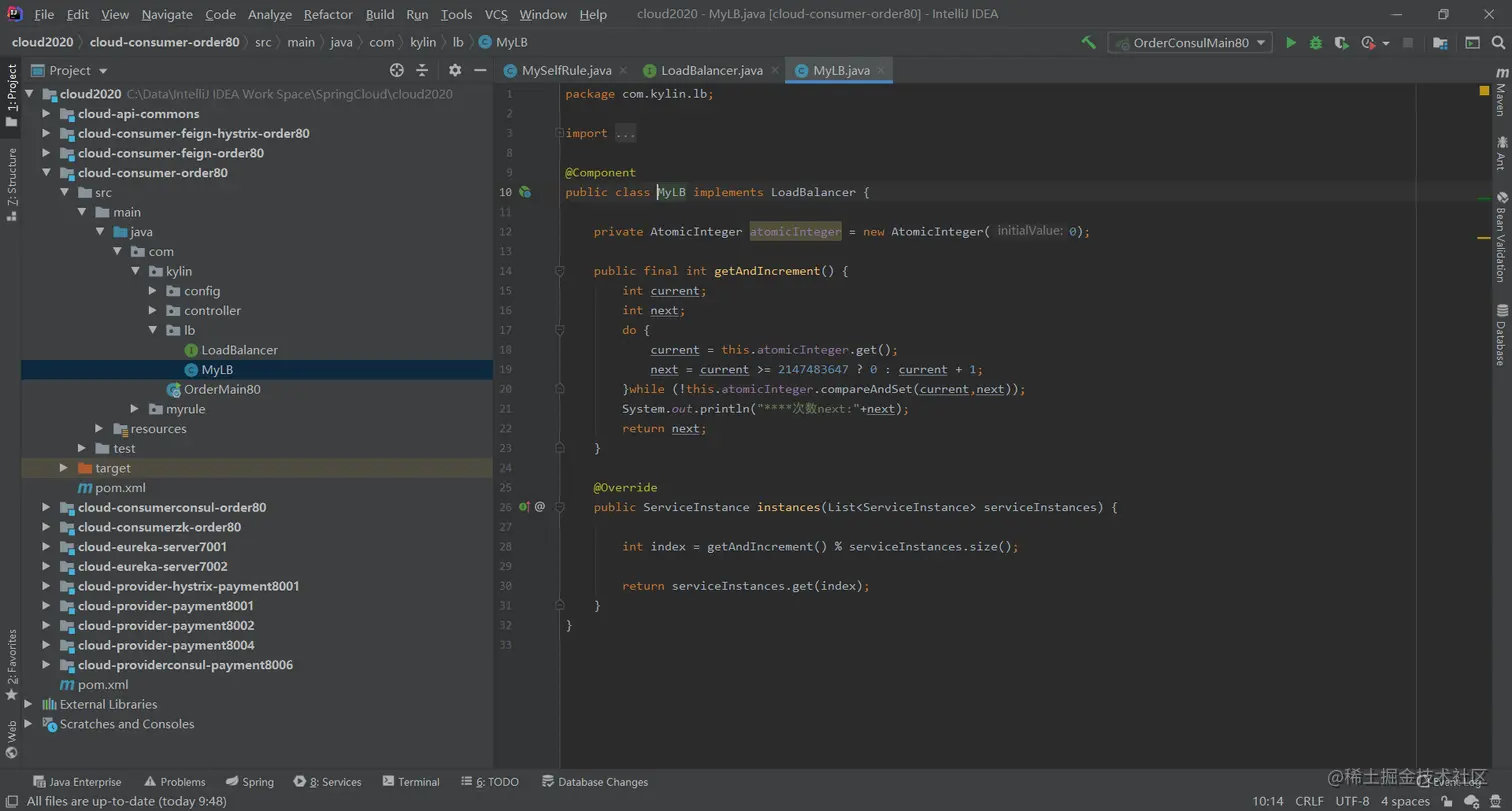Viewport: 1512px width, 811px height.
Task: Expand the controller package folder
Action: tap(152, 311)
